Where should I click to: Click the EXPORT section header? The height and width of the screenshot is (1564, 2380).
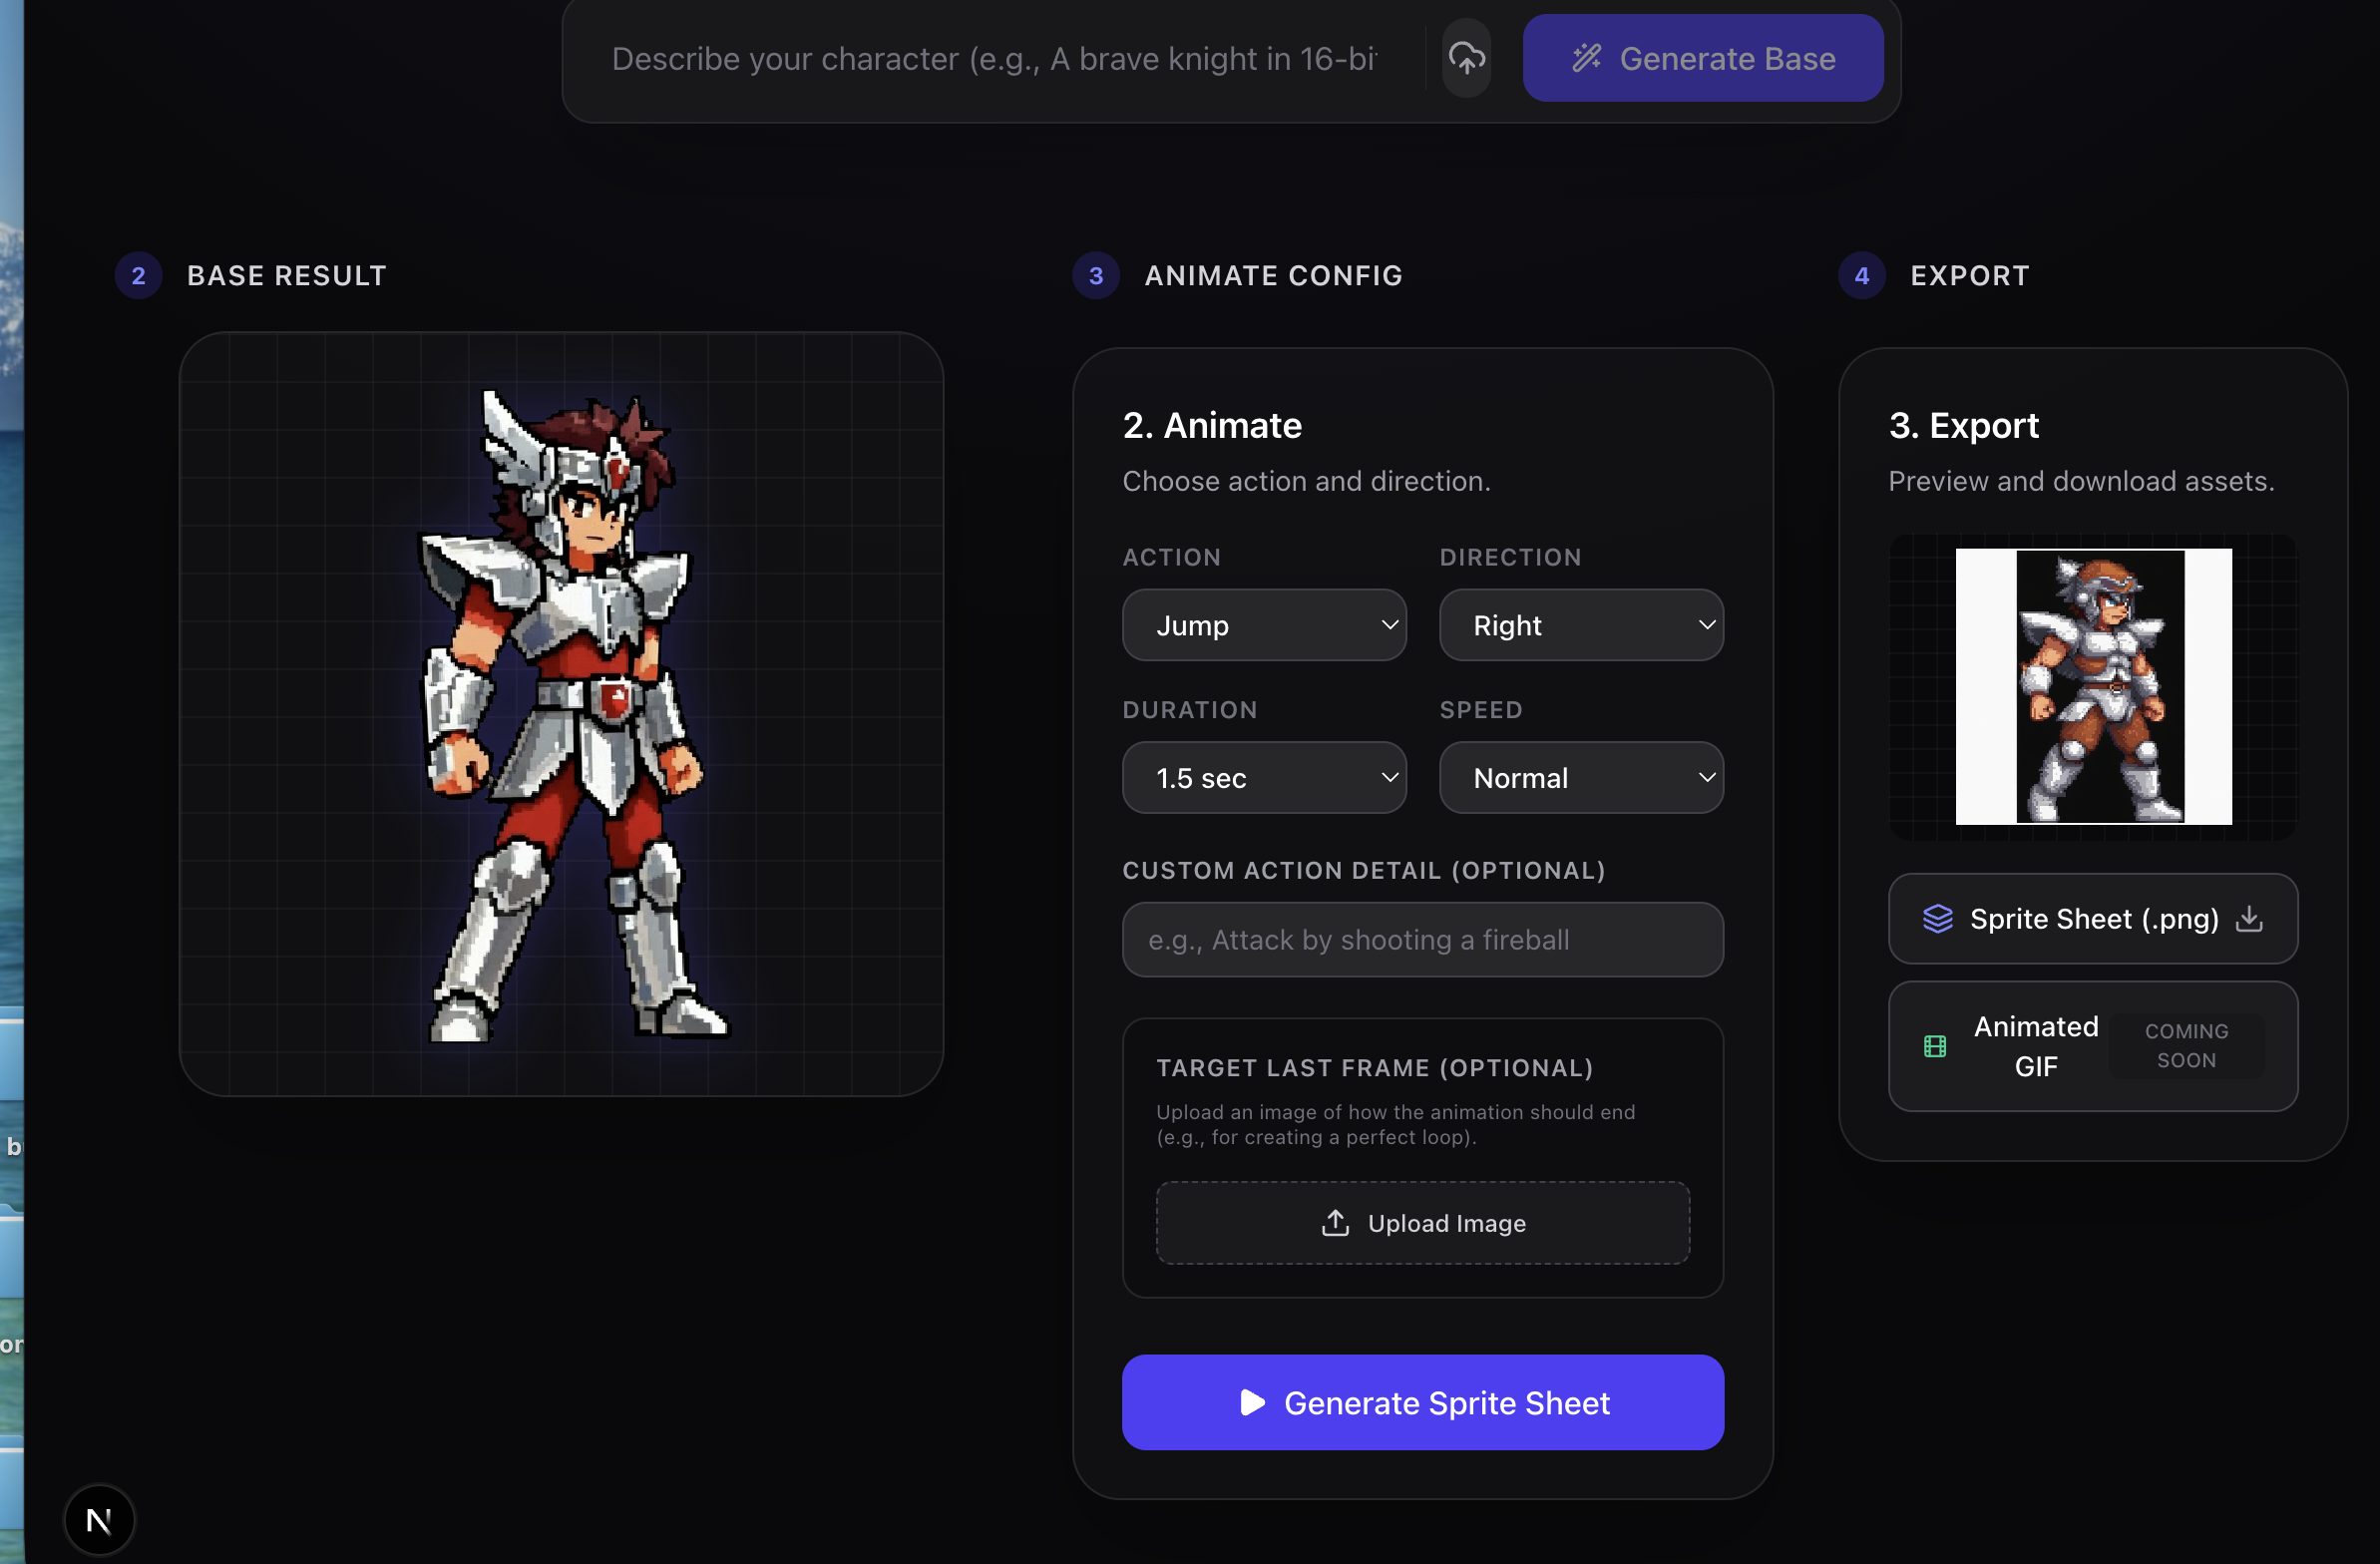[1970, 275]
